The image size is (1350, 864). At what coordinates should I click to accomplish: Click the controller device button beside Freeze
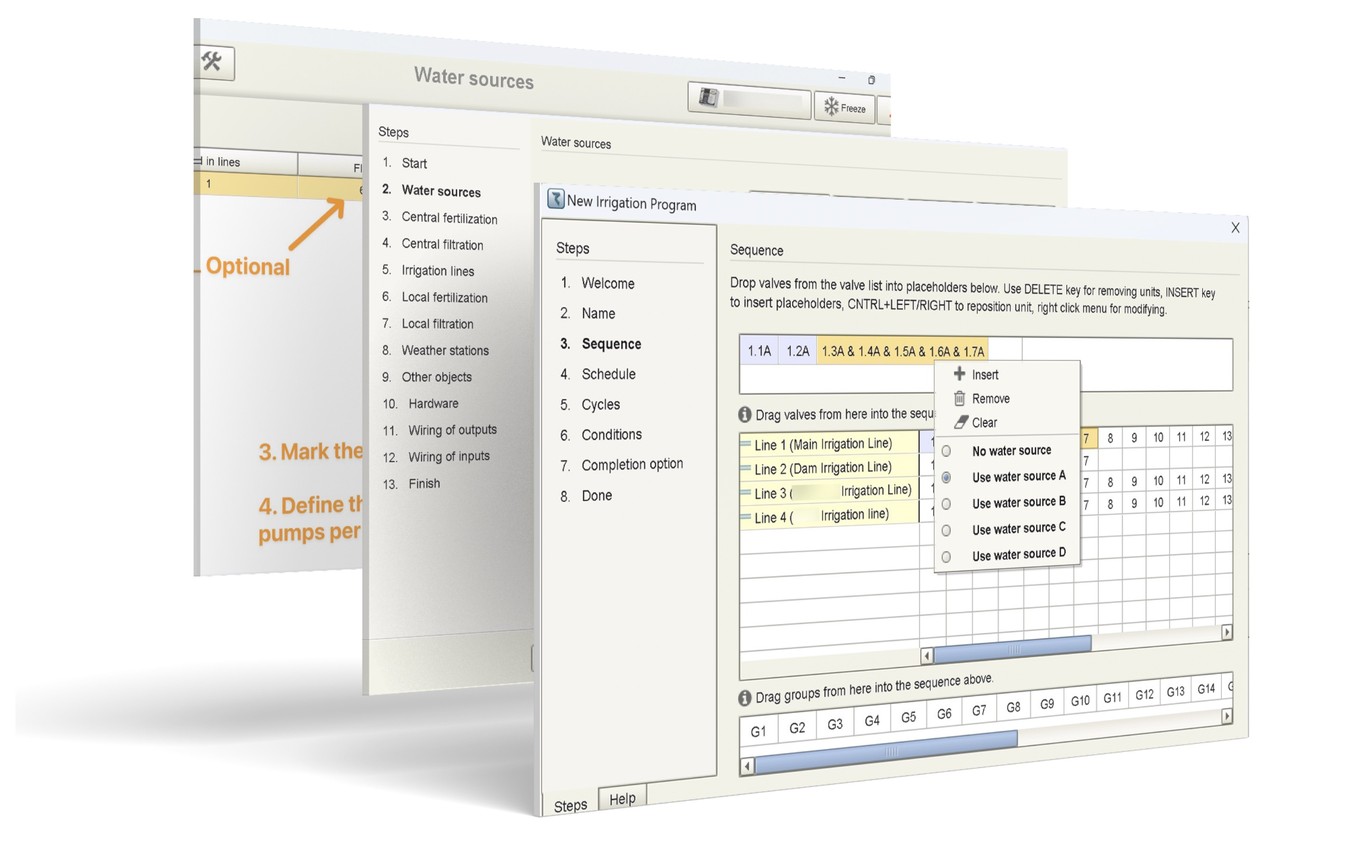[749, 100]
